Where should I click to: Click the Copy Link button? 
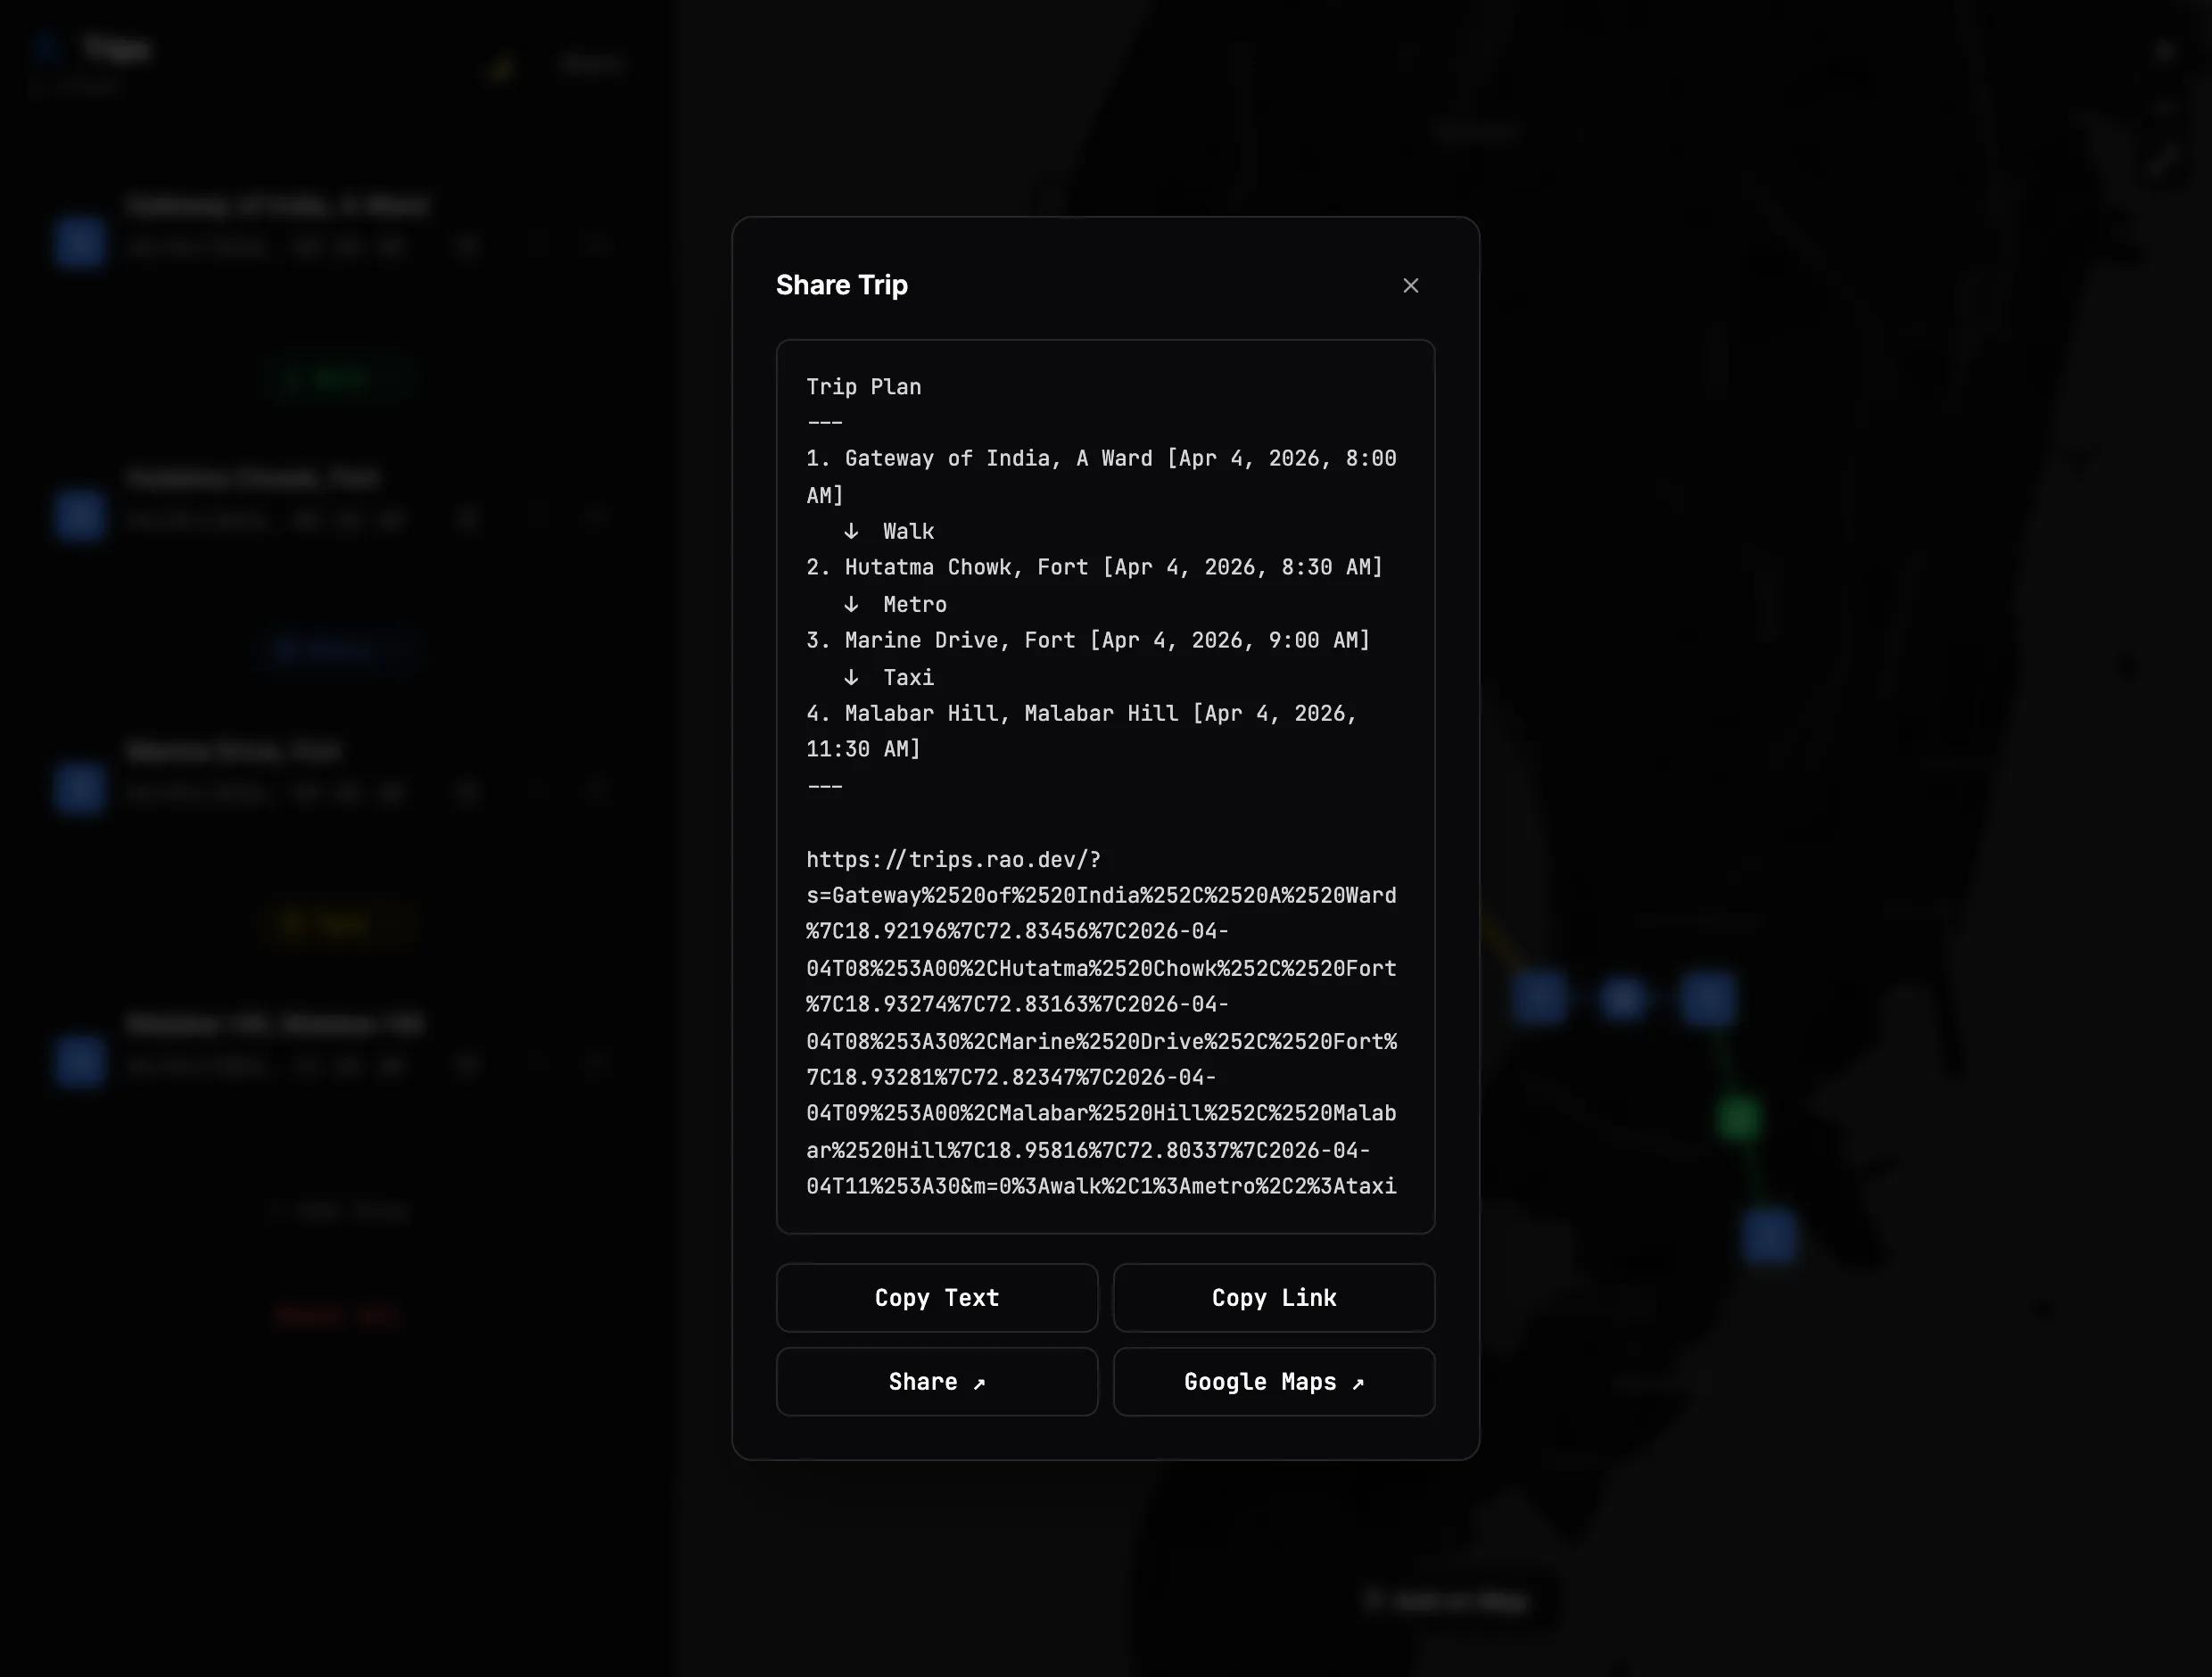pos(1274,1298)
